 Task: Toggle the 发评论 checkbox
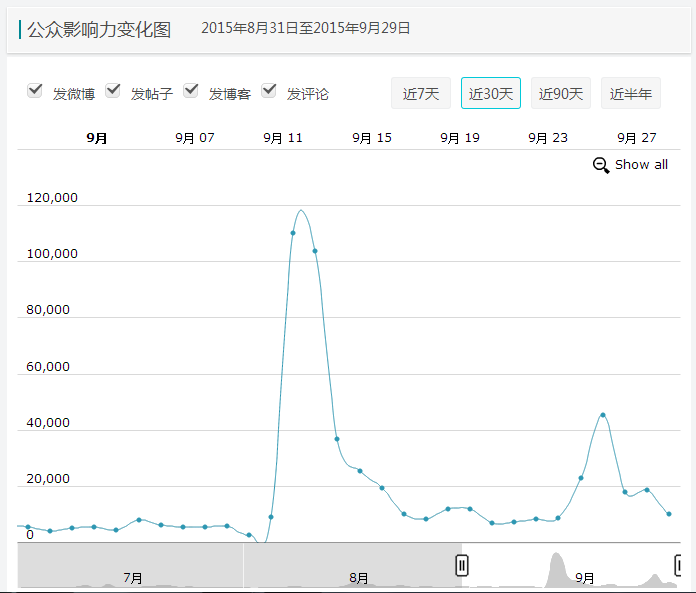coord(269,91)
